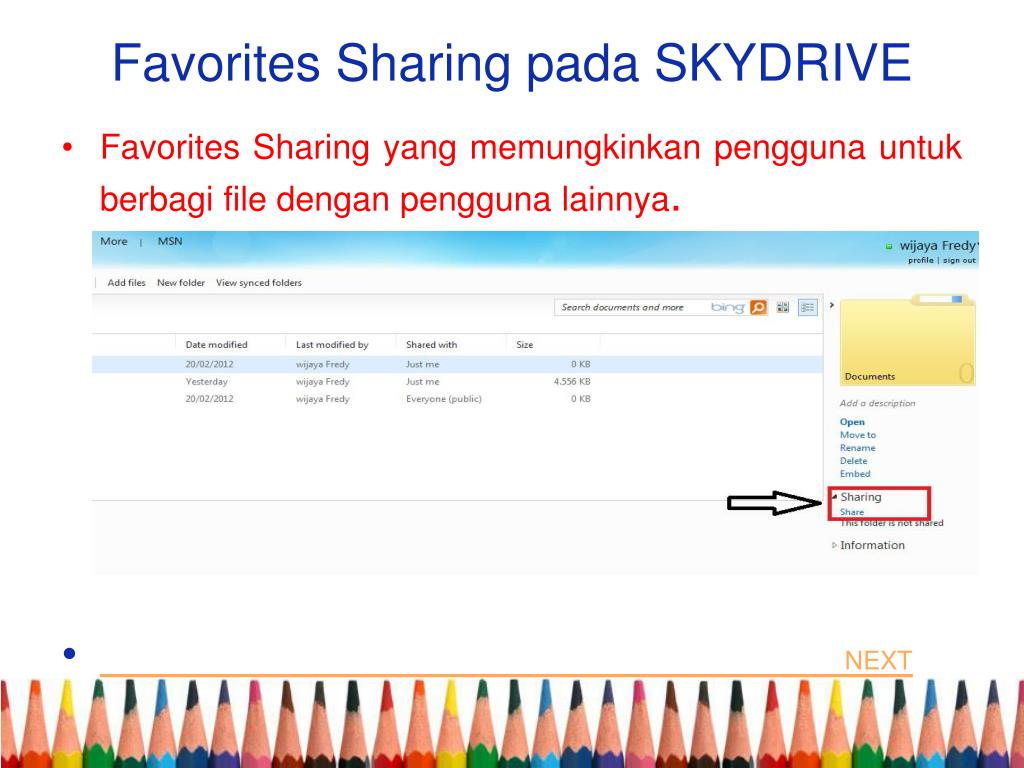Click the Share link under Sharing
1024x768 pixels.
click(852, 512)
